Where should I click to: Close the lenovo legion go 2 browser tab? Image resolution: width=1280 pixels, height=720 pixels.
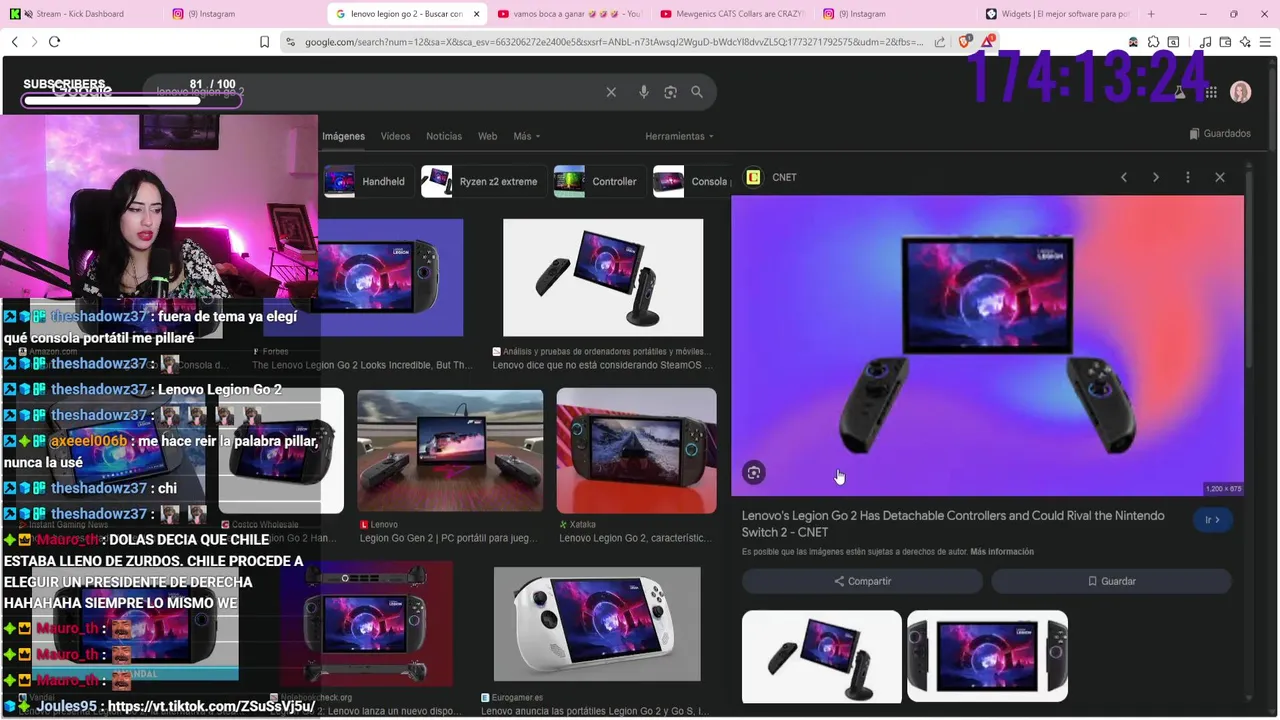(476, 14)
